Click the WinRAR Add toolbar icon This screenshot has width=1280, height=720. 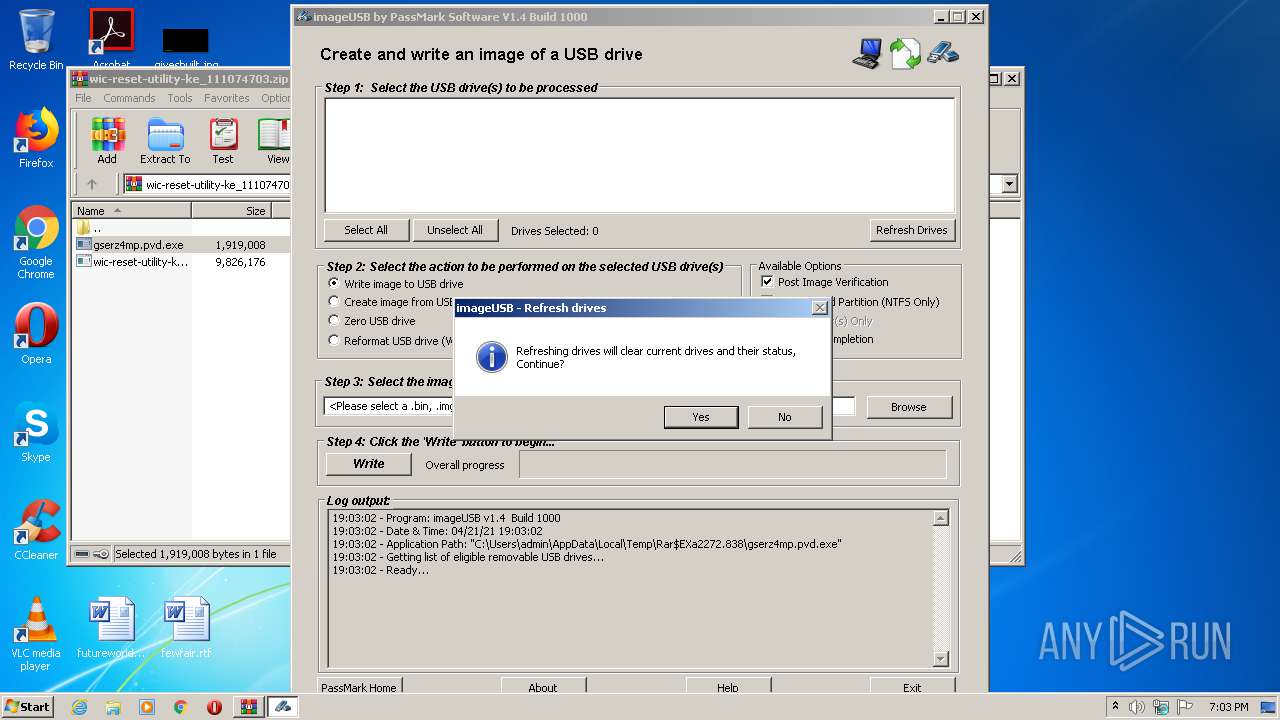pos(107,141)
